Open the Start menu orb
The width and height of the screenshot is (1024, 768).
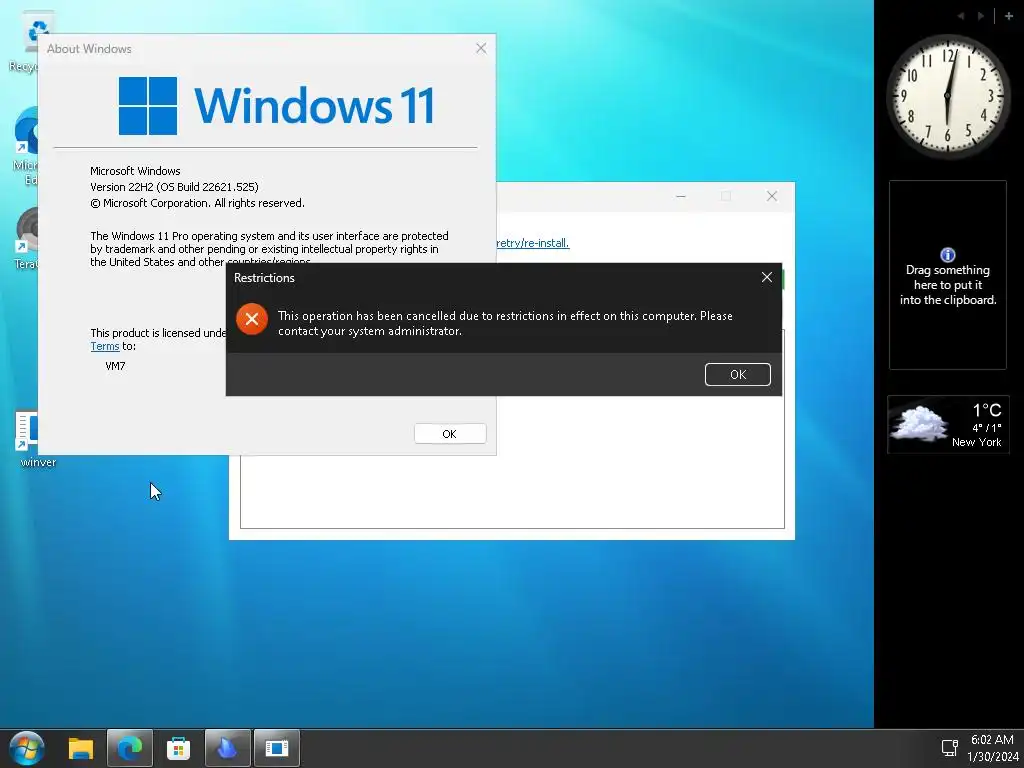[x=26, y=748]
